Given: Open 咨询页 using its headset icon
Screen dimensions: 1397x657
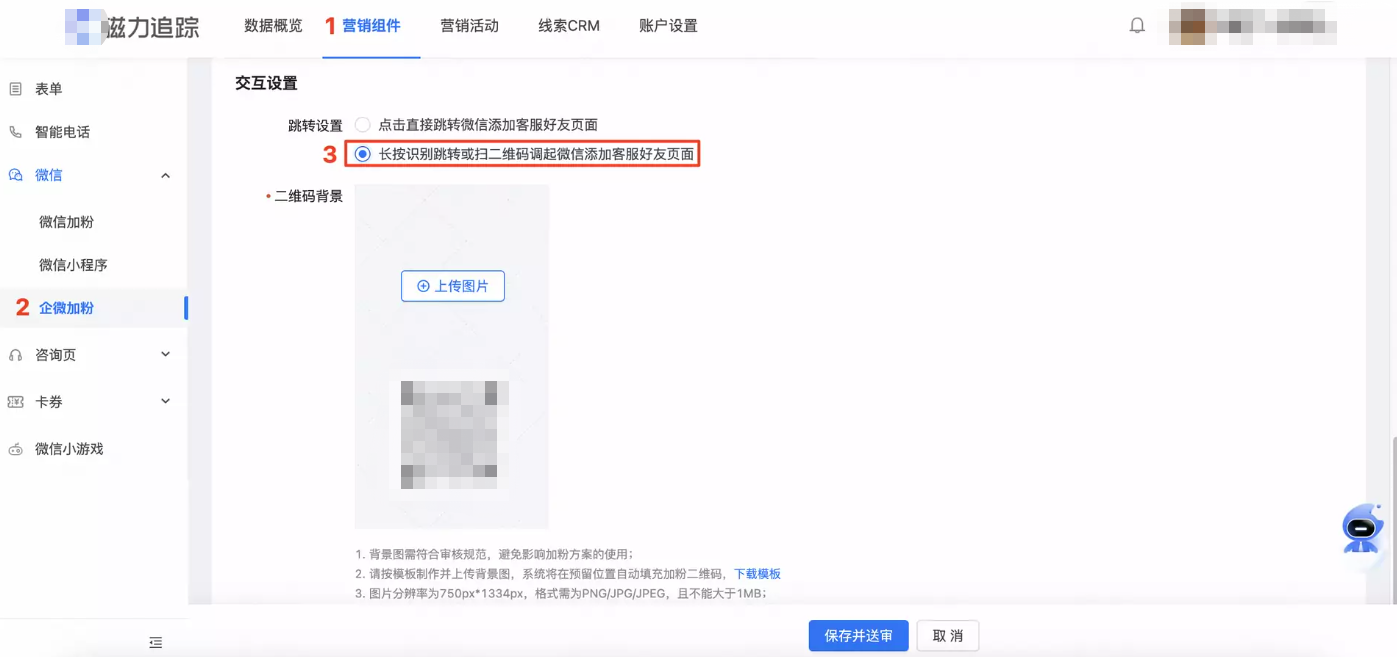Looking at the screenshot, I should (14, 354).
